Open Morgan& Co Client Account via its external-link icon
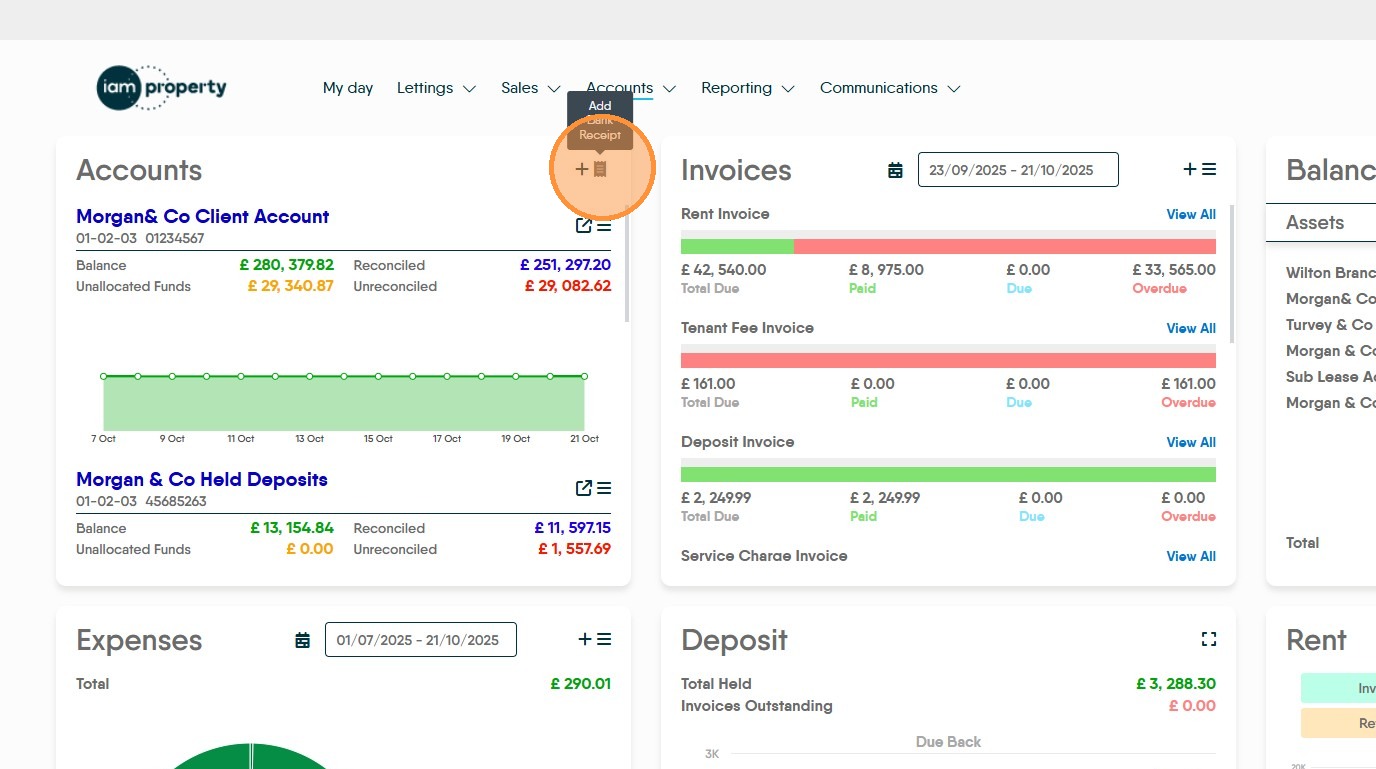This screenshot has height=769, width=1376. coord(584,226)
